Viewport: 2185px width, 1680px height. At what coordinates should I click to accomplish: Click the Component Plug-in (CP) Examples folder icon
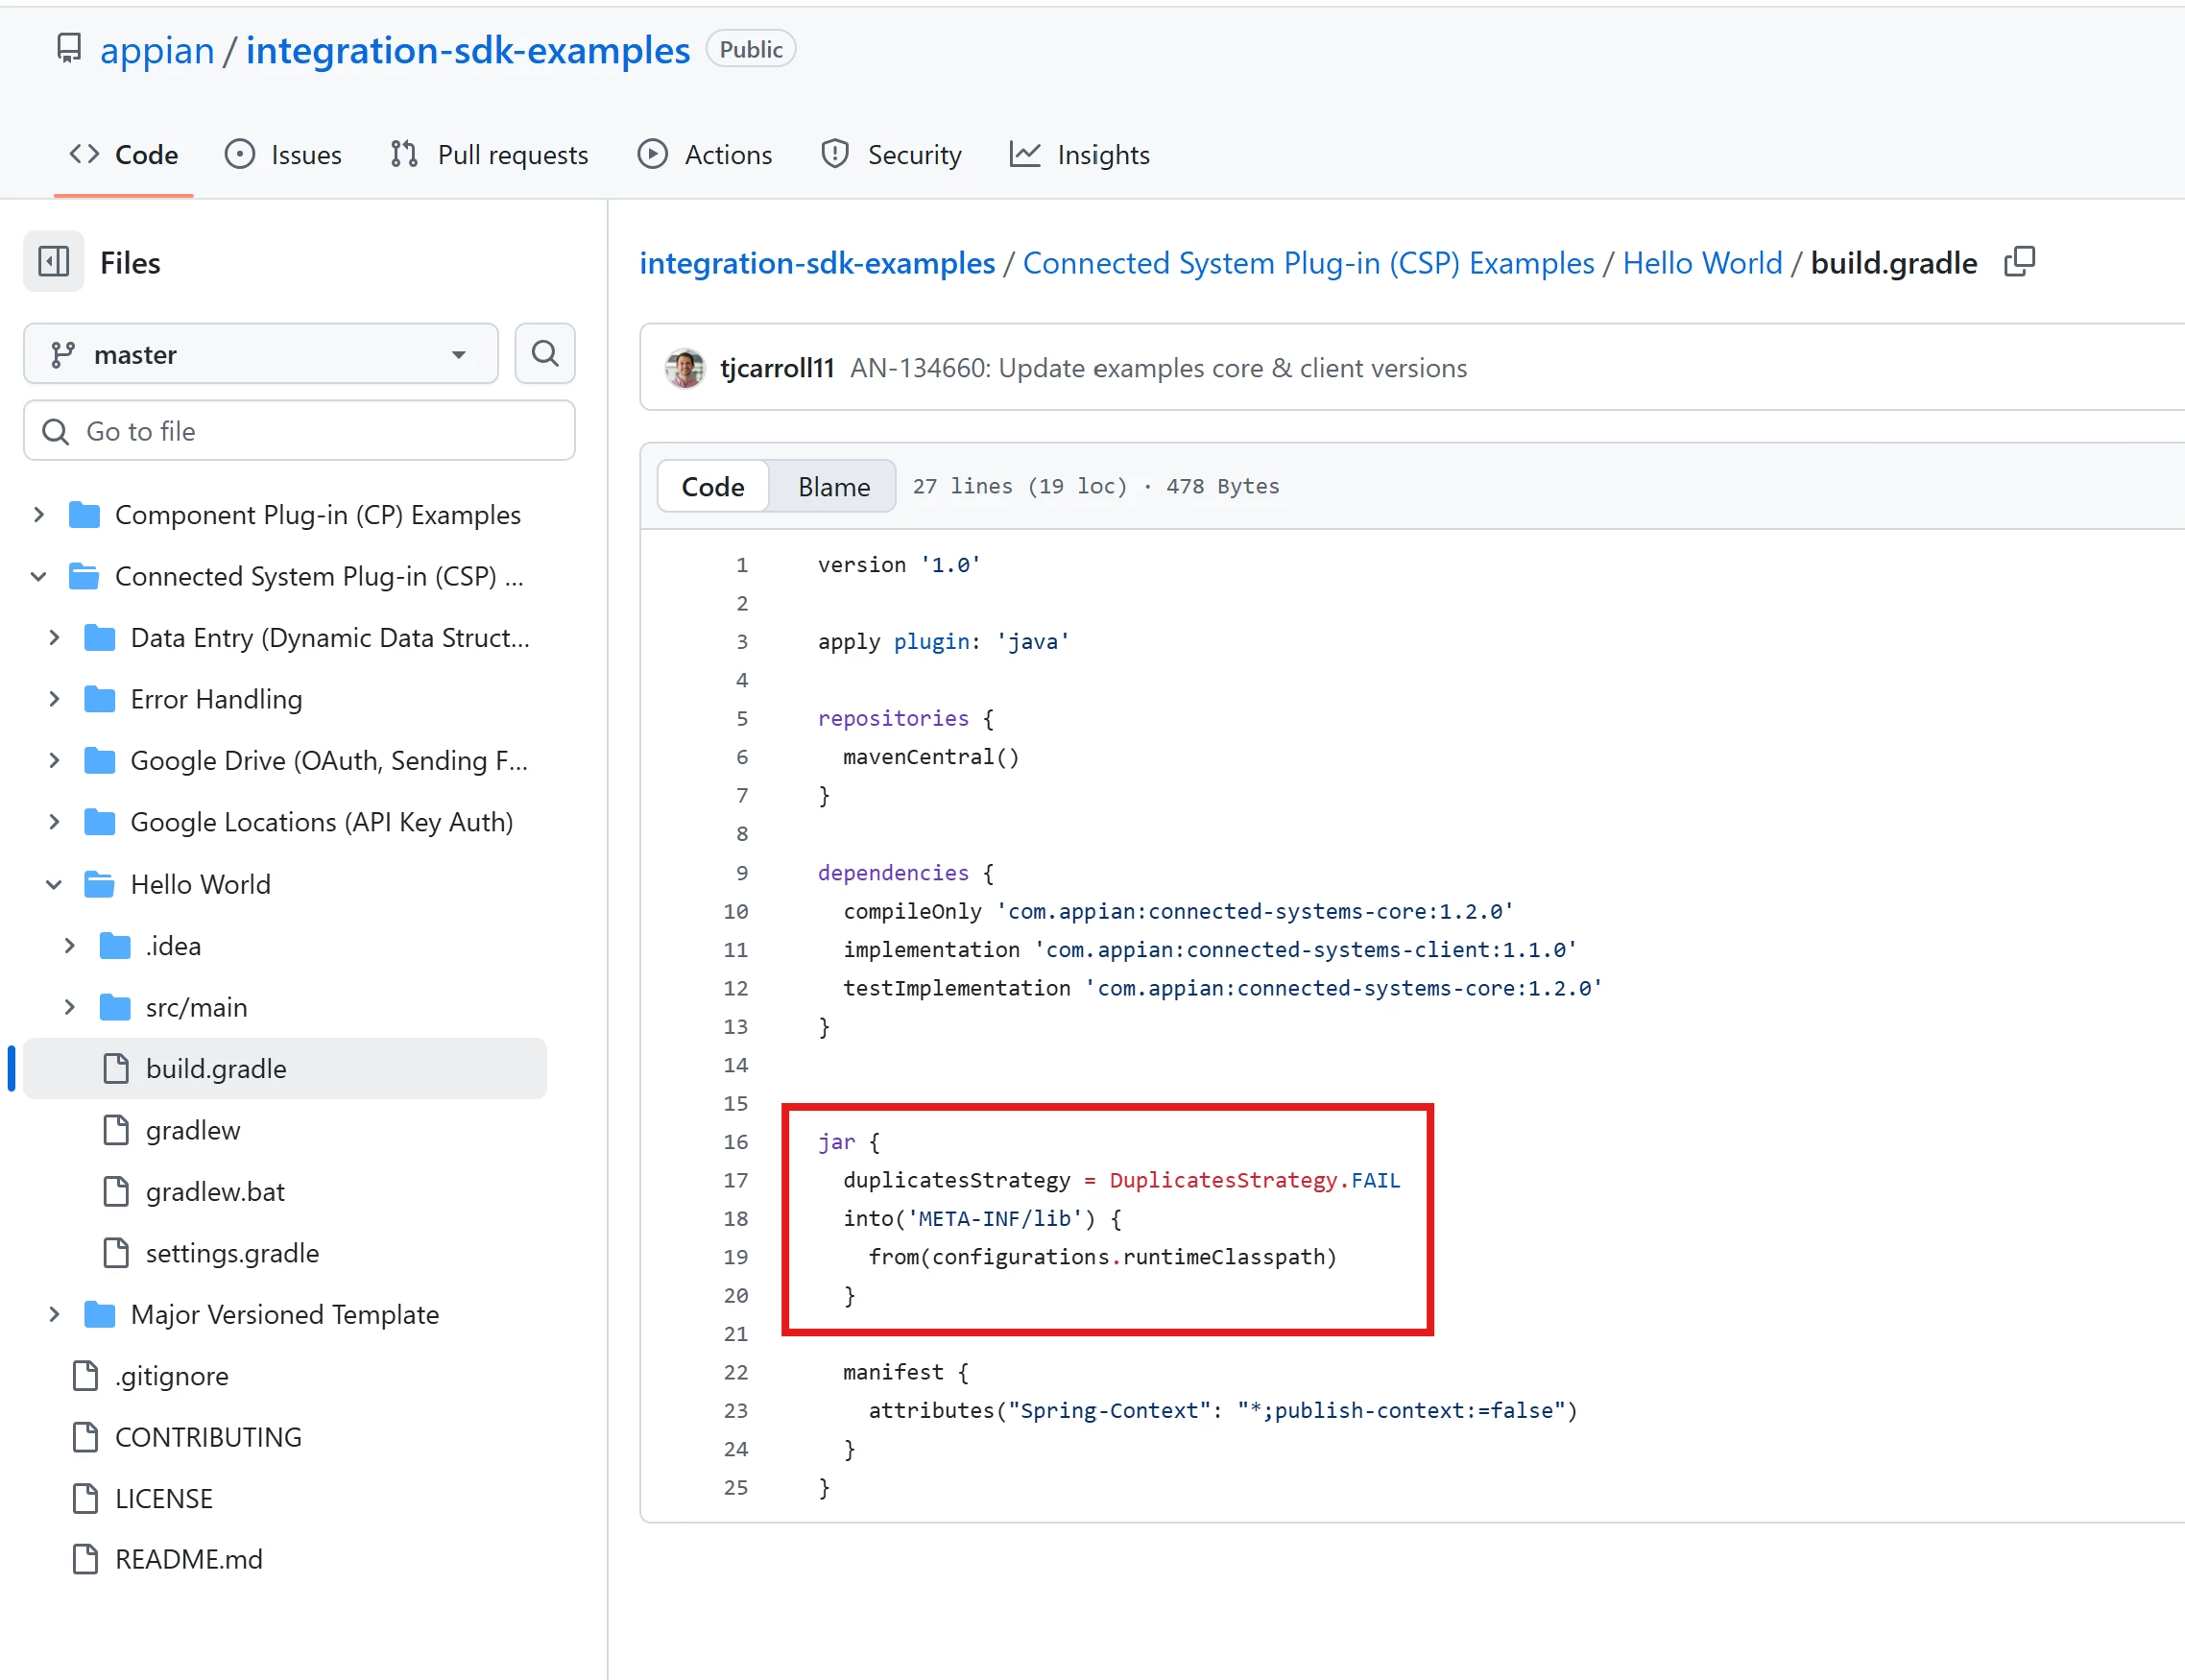[84, 515]
